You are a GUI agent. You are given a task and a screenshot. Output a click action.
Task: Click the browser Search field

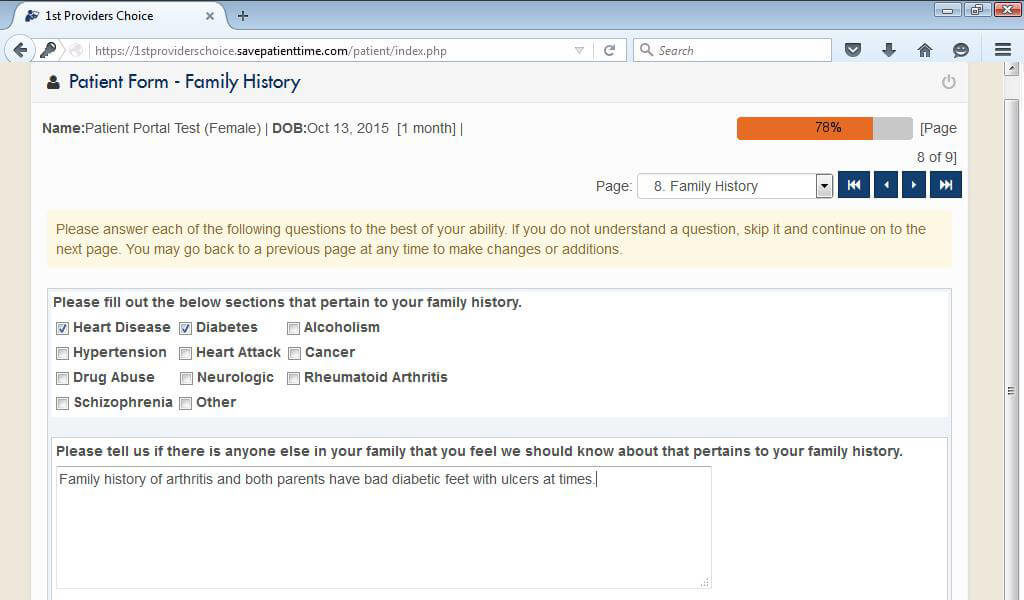732,50
